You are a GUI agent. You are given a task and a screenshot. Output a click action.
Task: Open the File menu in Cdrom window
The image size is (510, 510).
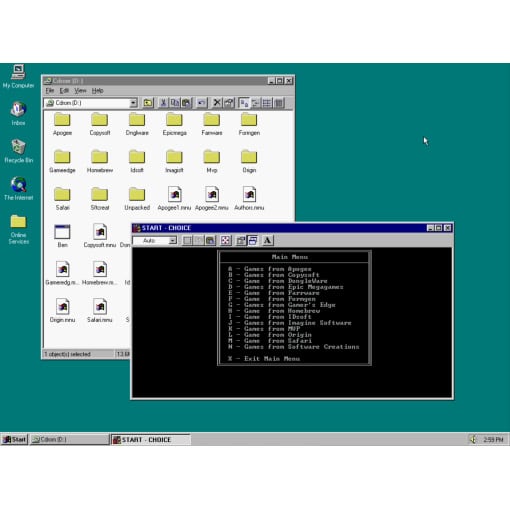point(50,91)
